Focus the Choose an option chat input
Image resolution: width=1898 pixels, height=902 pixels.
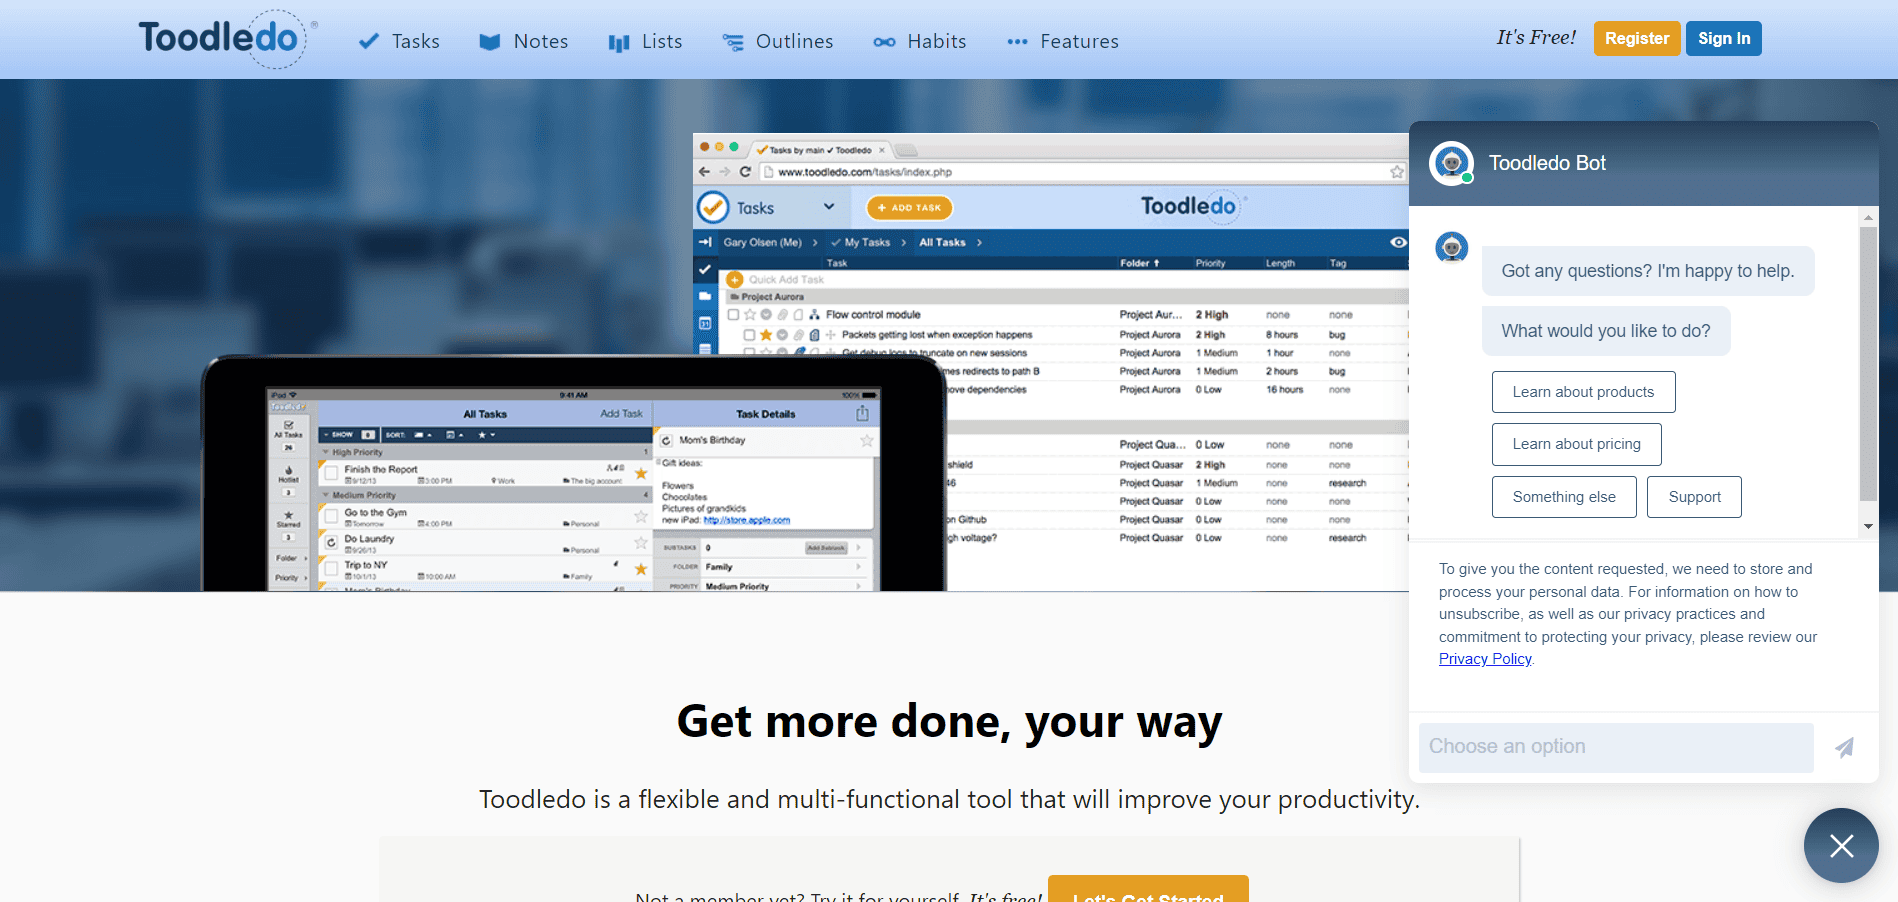coord(1616,747)
